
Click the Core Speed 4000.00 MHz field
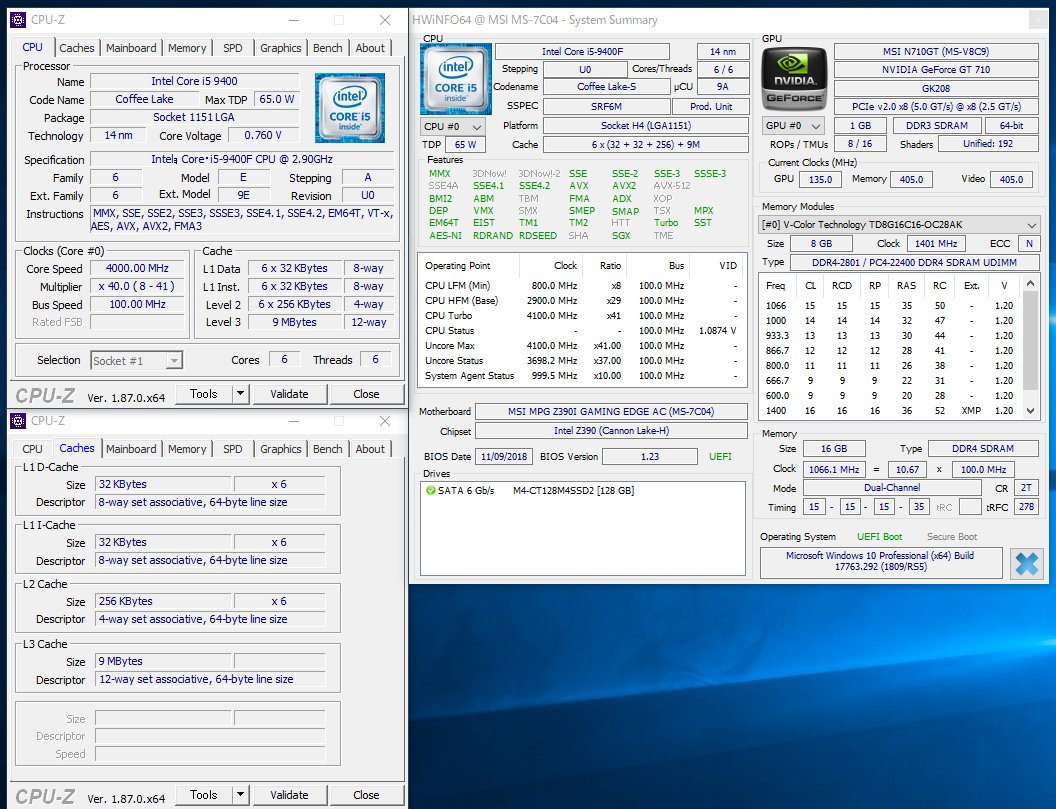137,268
